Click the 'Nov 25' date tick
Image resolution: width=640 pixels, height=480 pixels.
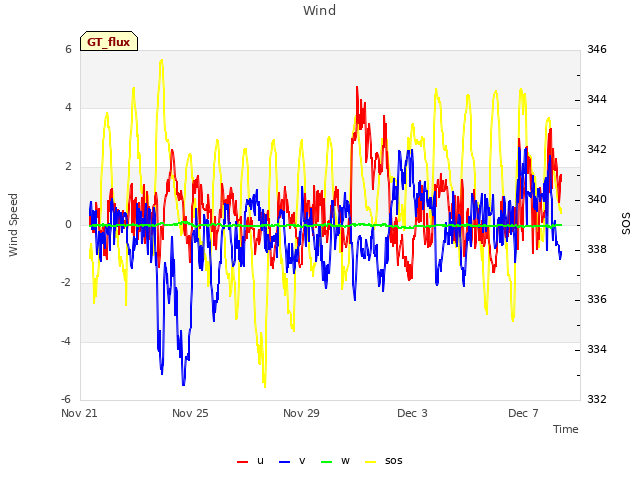pyautogui.click(x=190, y=413)
